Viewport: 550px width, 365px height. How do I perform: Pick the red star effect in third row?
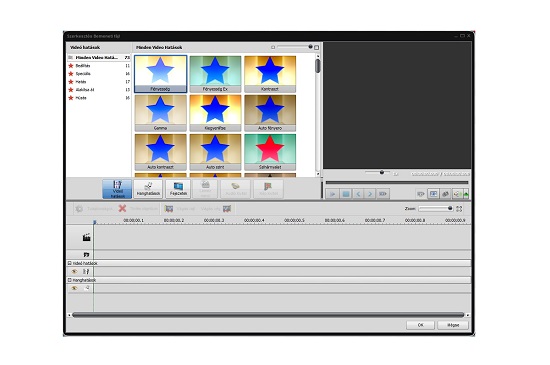click(x=270, y=152)
